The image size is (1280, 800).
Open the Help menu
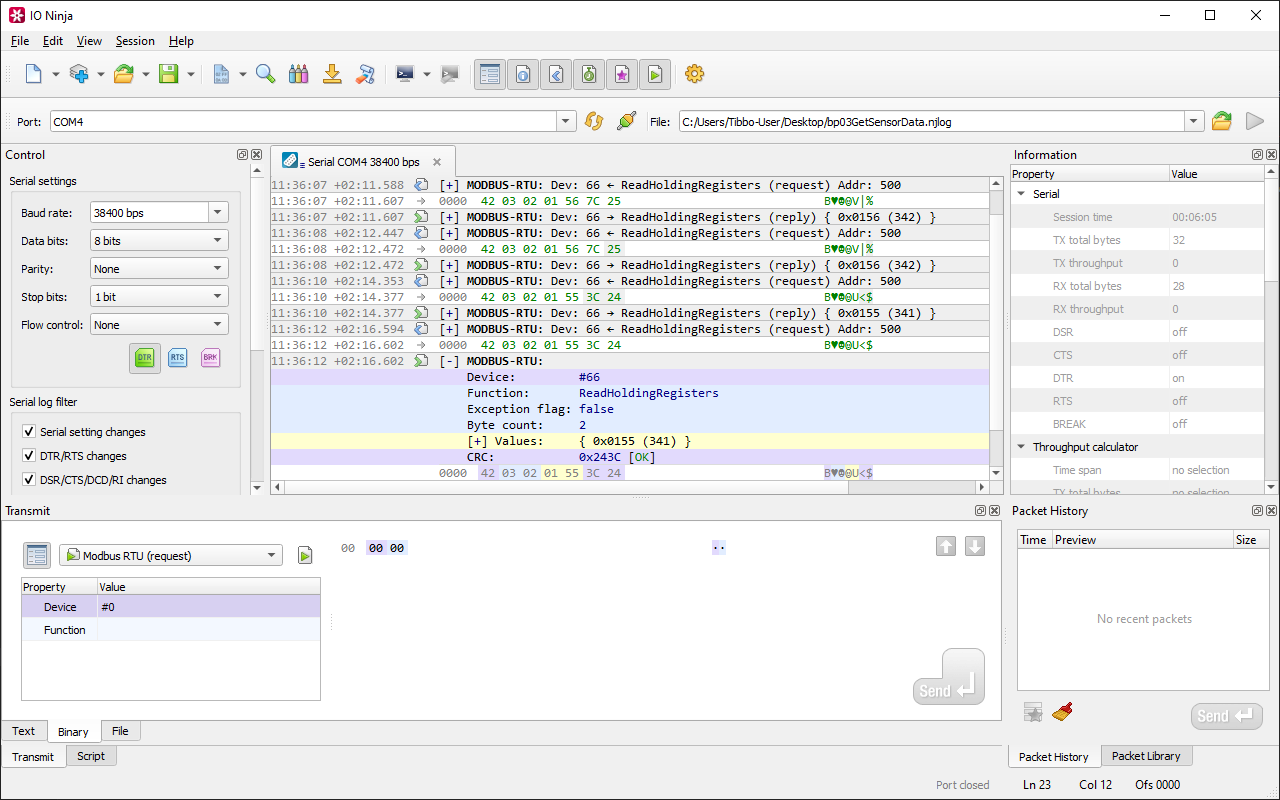click(x=181, y=41)
